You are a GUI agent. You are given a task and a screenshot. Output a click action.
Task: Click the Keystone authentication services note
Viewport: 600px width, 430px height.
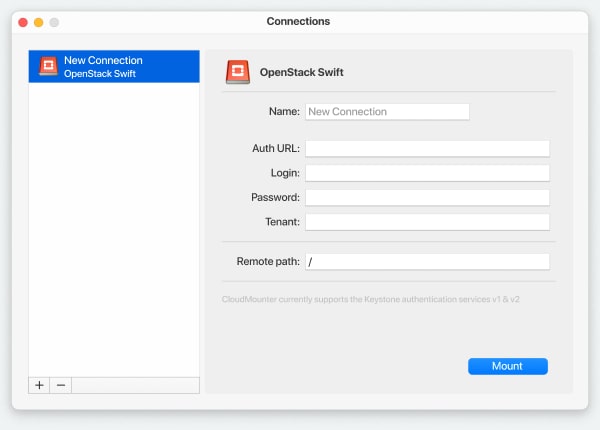click(x=370, y=299)
